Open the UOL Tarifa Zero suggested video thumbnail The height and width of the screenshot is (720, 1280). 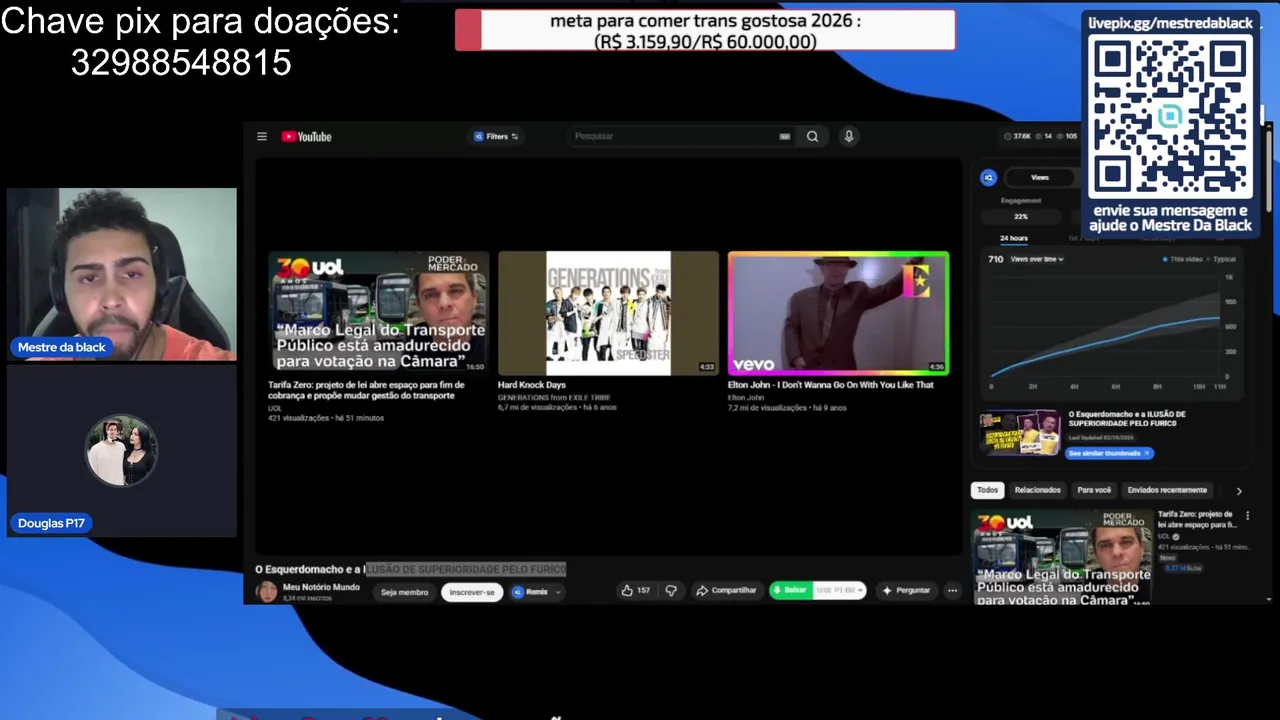tap(378, 313)
